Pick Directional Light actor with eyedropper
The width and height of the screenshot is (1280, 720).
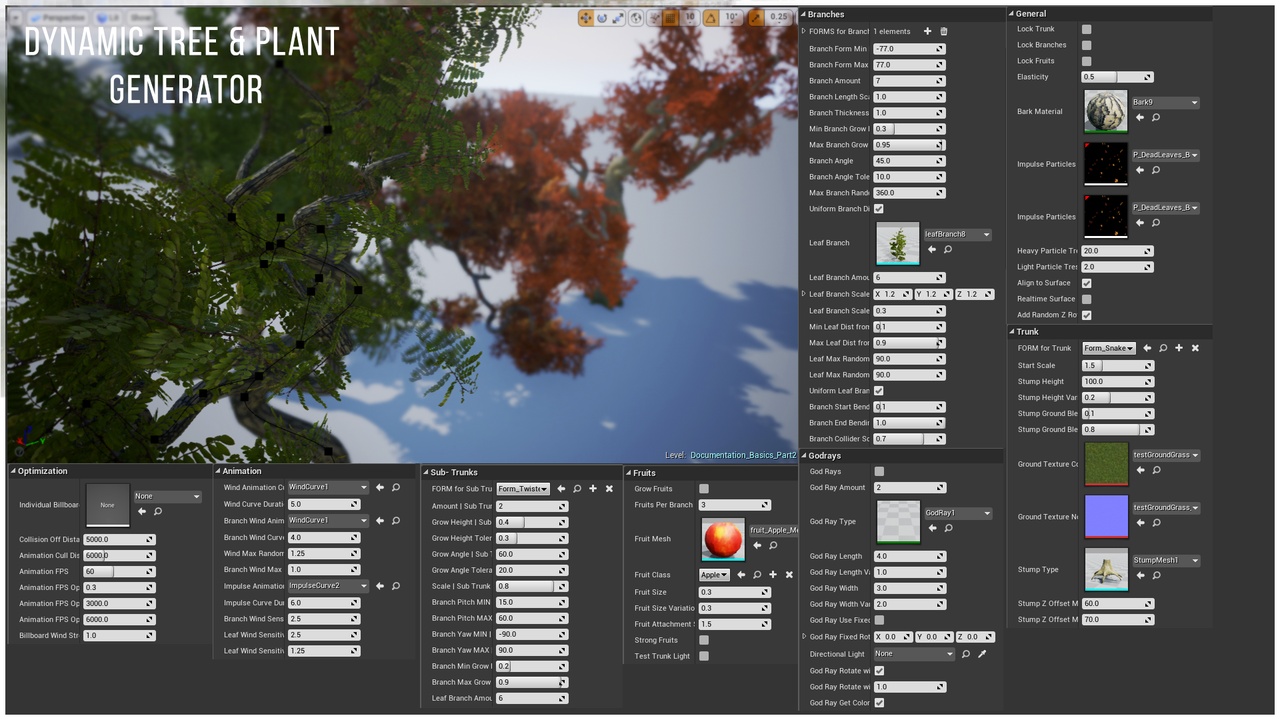(x=982, y=654)
